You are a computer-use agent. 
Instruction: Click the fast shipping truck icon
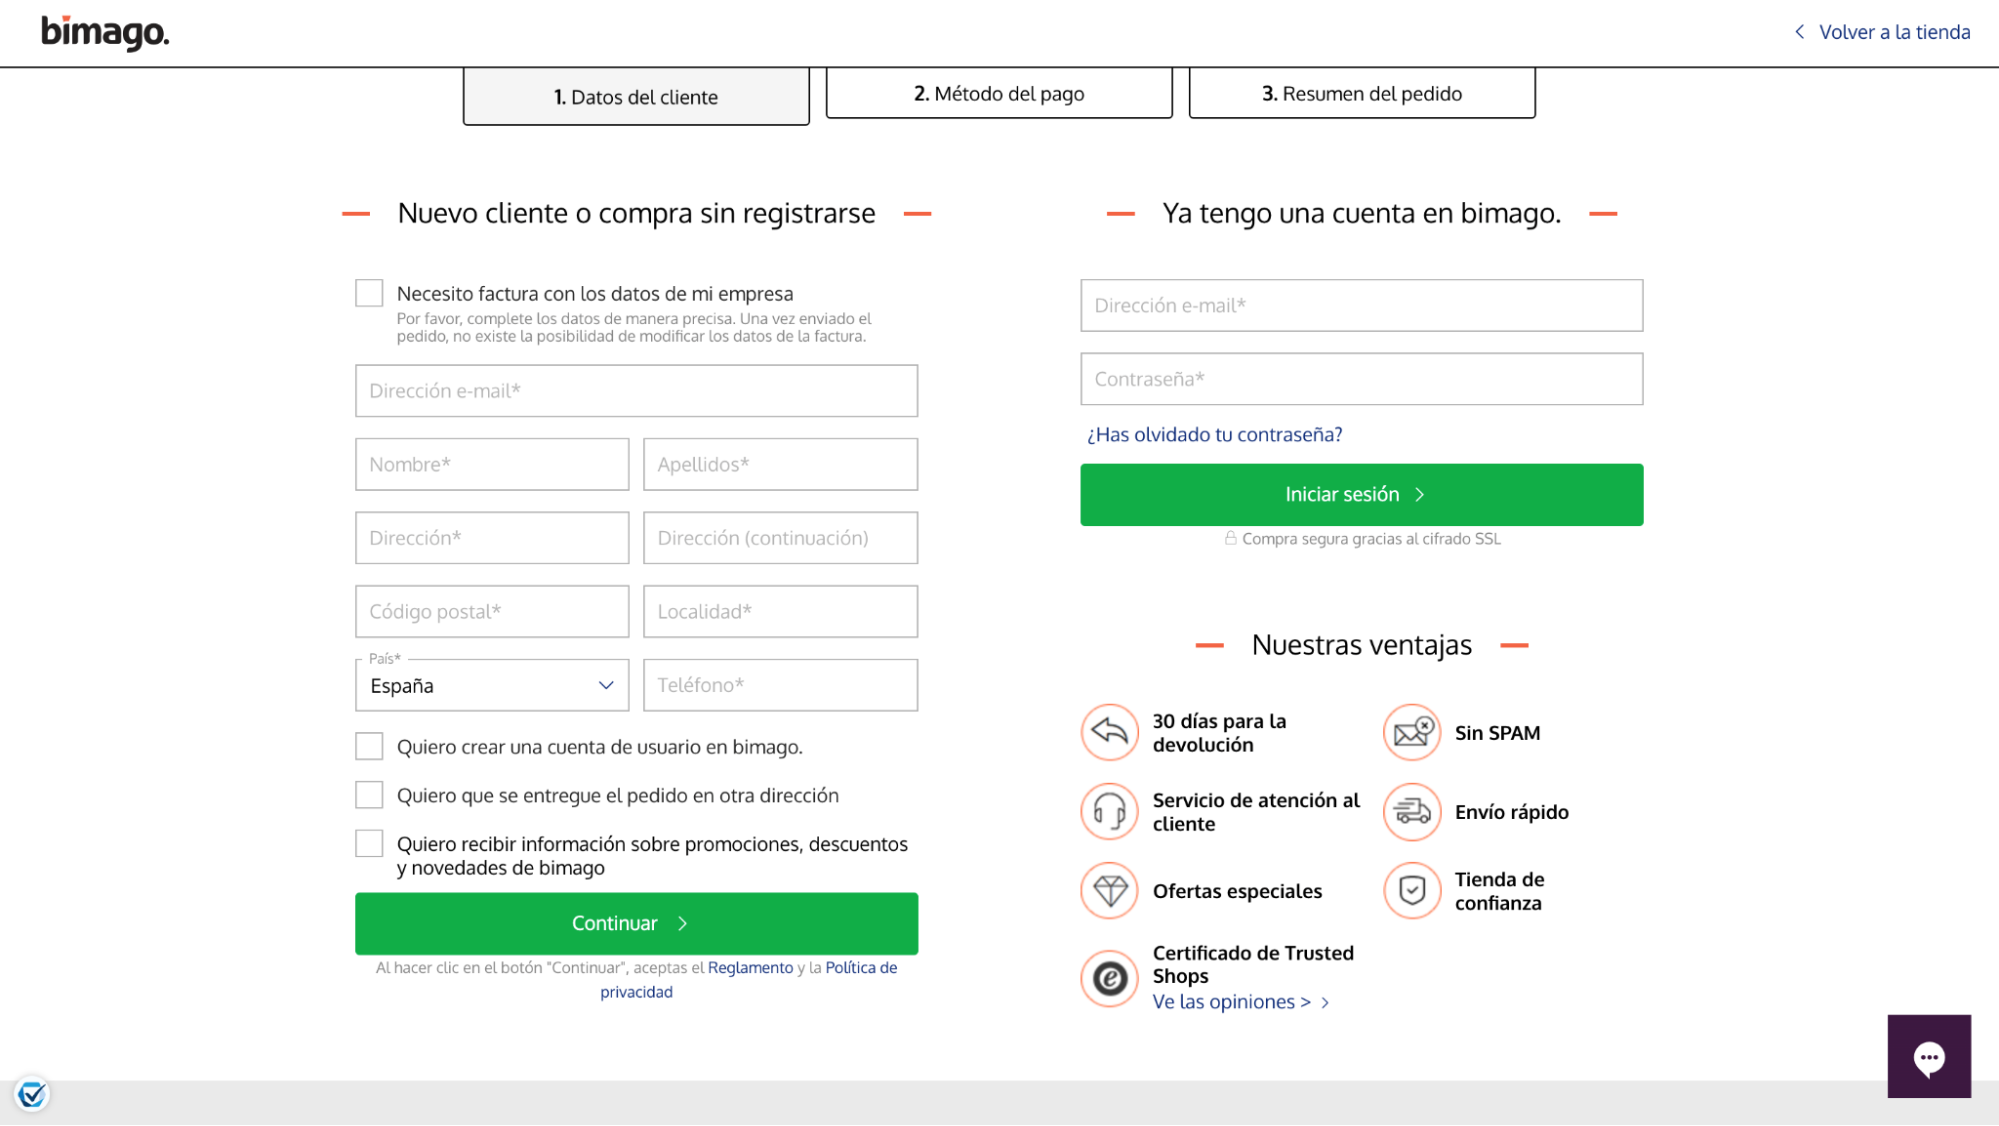(x=1412, y=811)
